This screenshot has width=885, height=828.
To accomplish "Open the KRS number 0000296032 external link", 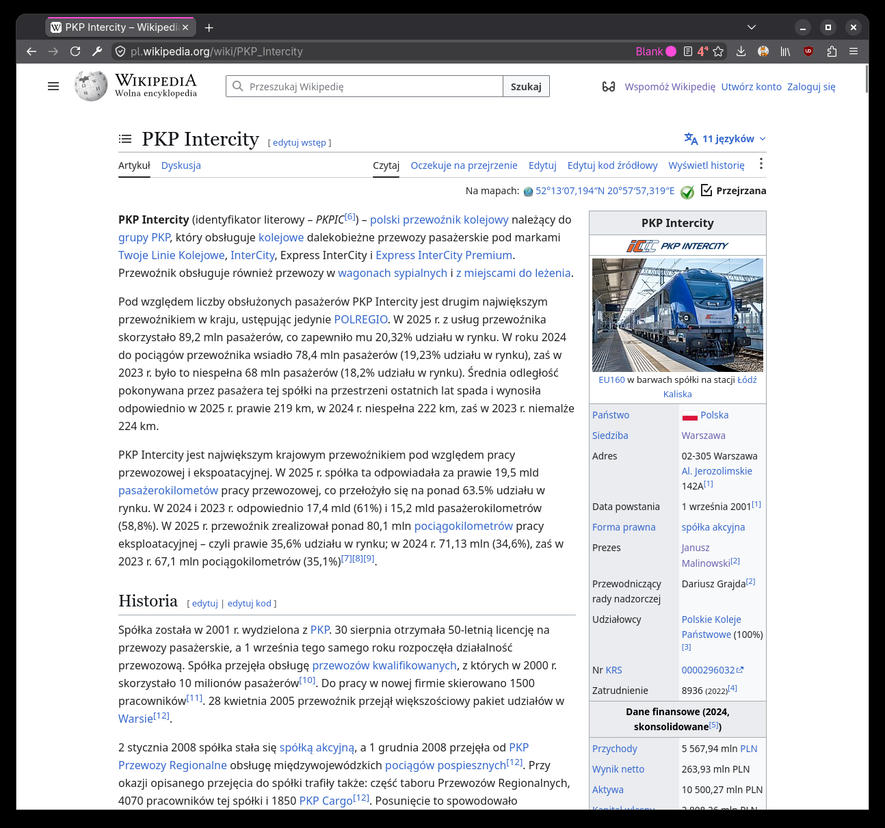I will point(712,670).
